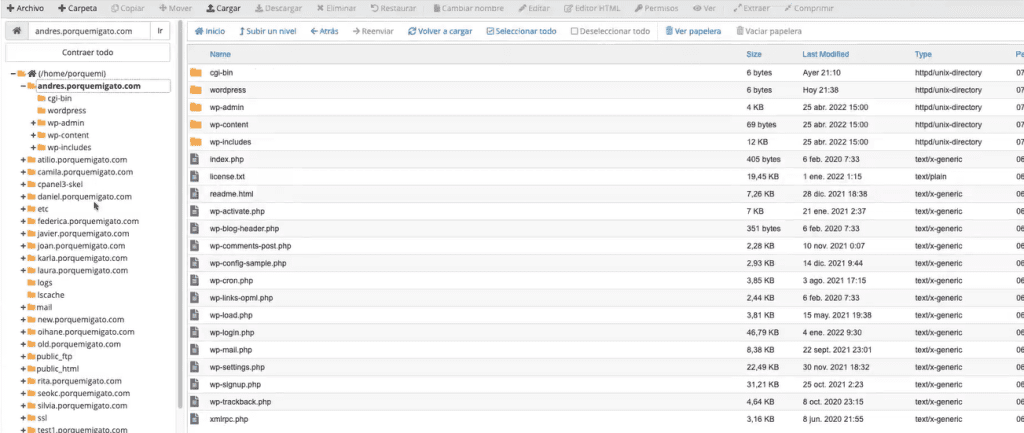Select wp-settings.php file name
Image resolution: width=1024 pixels, height=433 pixels.
[x=237, y=367]
